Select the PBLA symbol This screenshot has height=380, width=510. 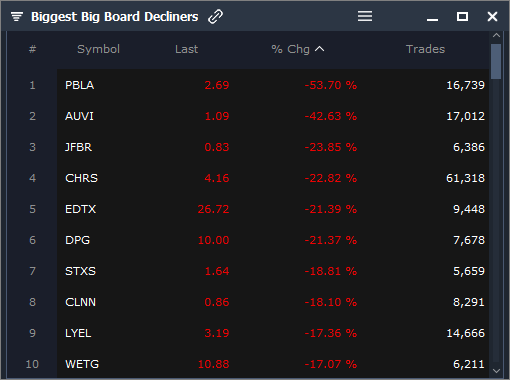(80, 85)
